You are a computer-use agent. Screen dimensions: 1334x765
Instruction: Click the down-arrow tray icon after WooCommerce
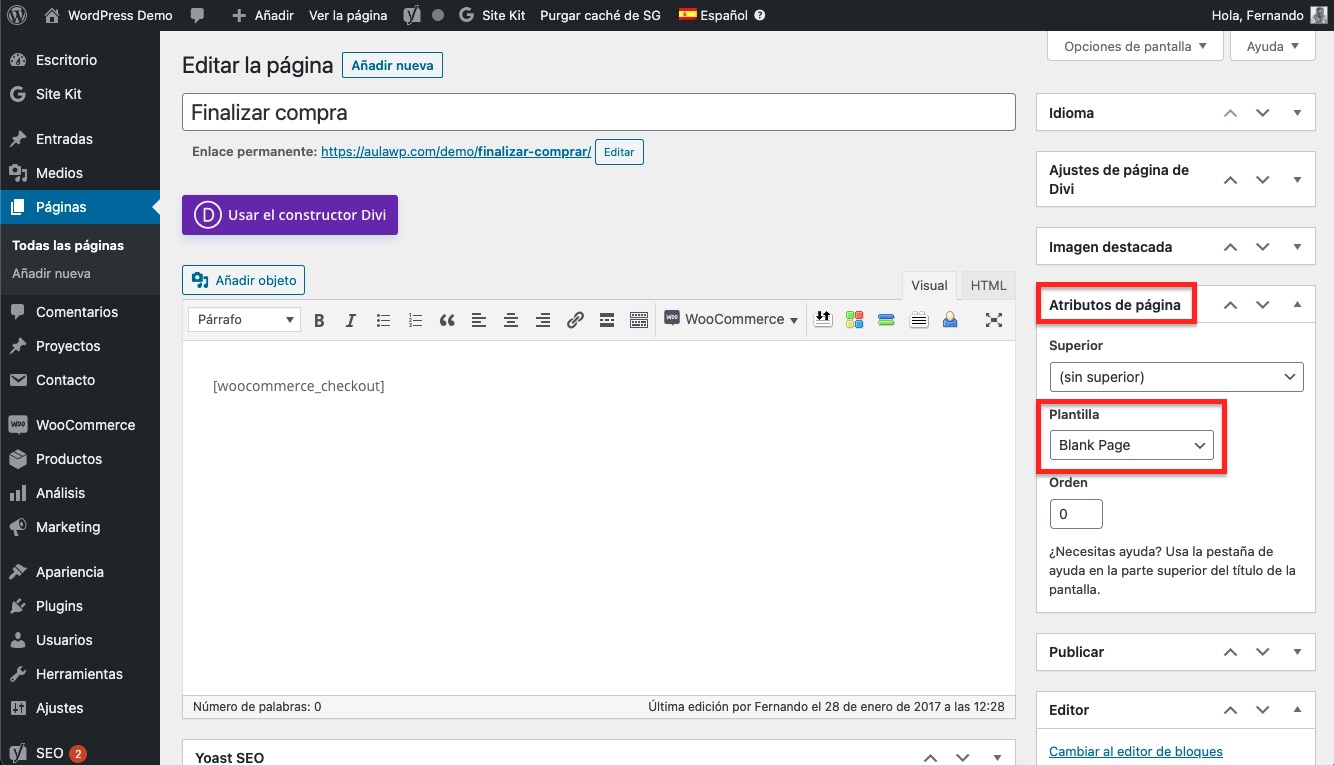click(823, 319)
